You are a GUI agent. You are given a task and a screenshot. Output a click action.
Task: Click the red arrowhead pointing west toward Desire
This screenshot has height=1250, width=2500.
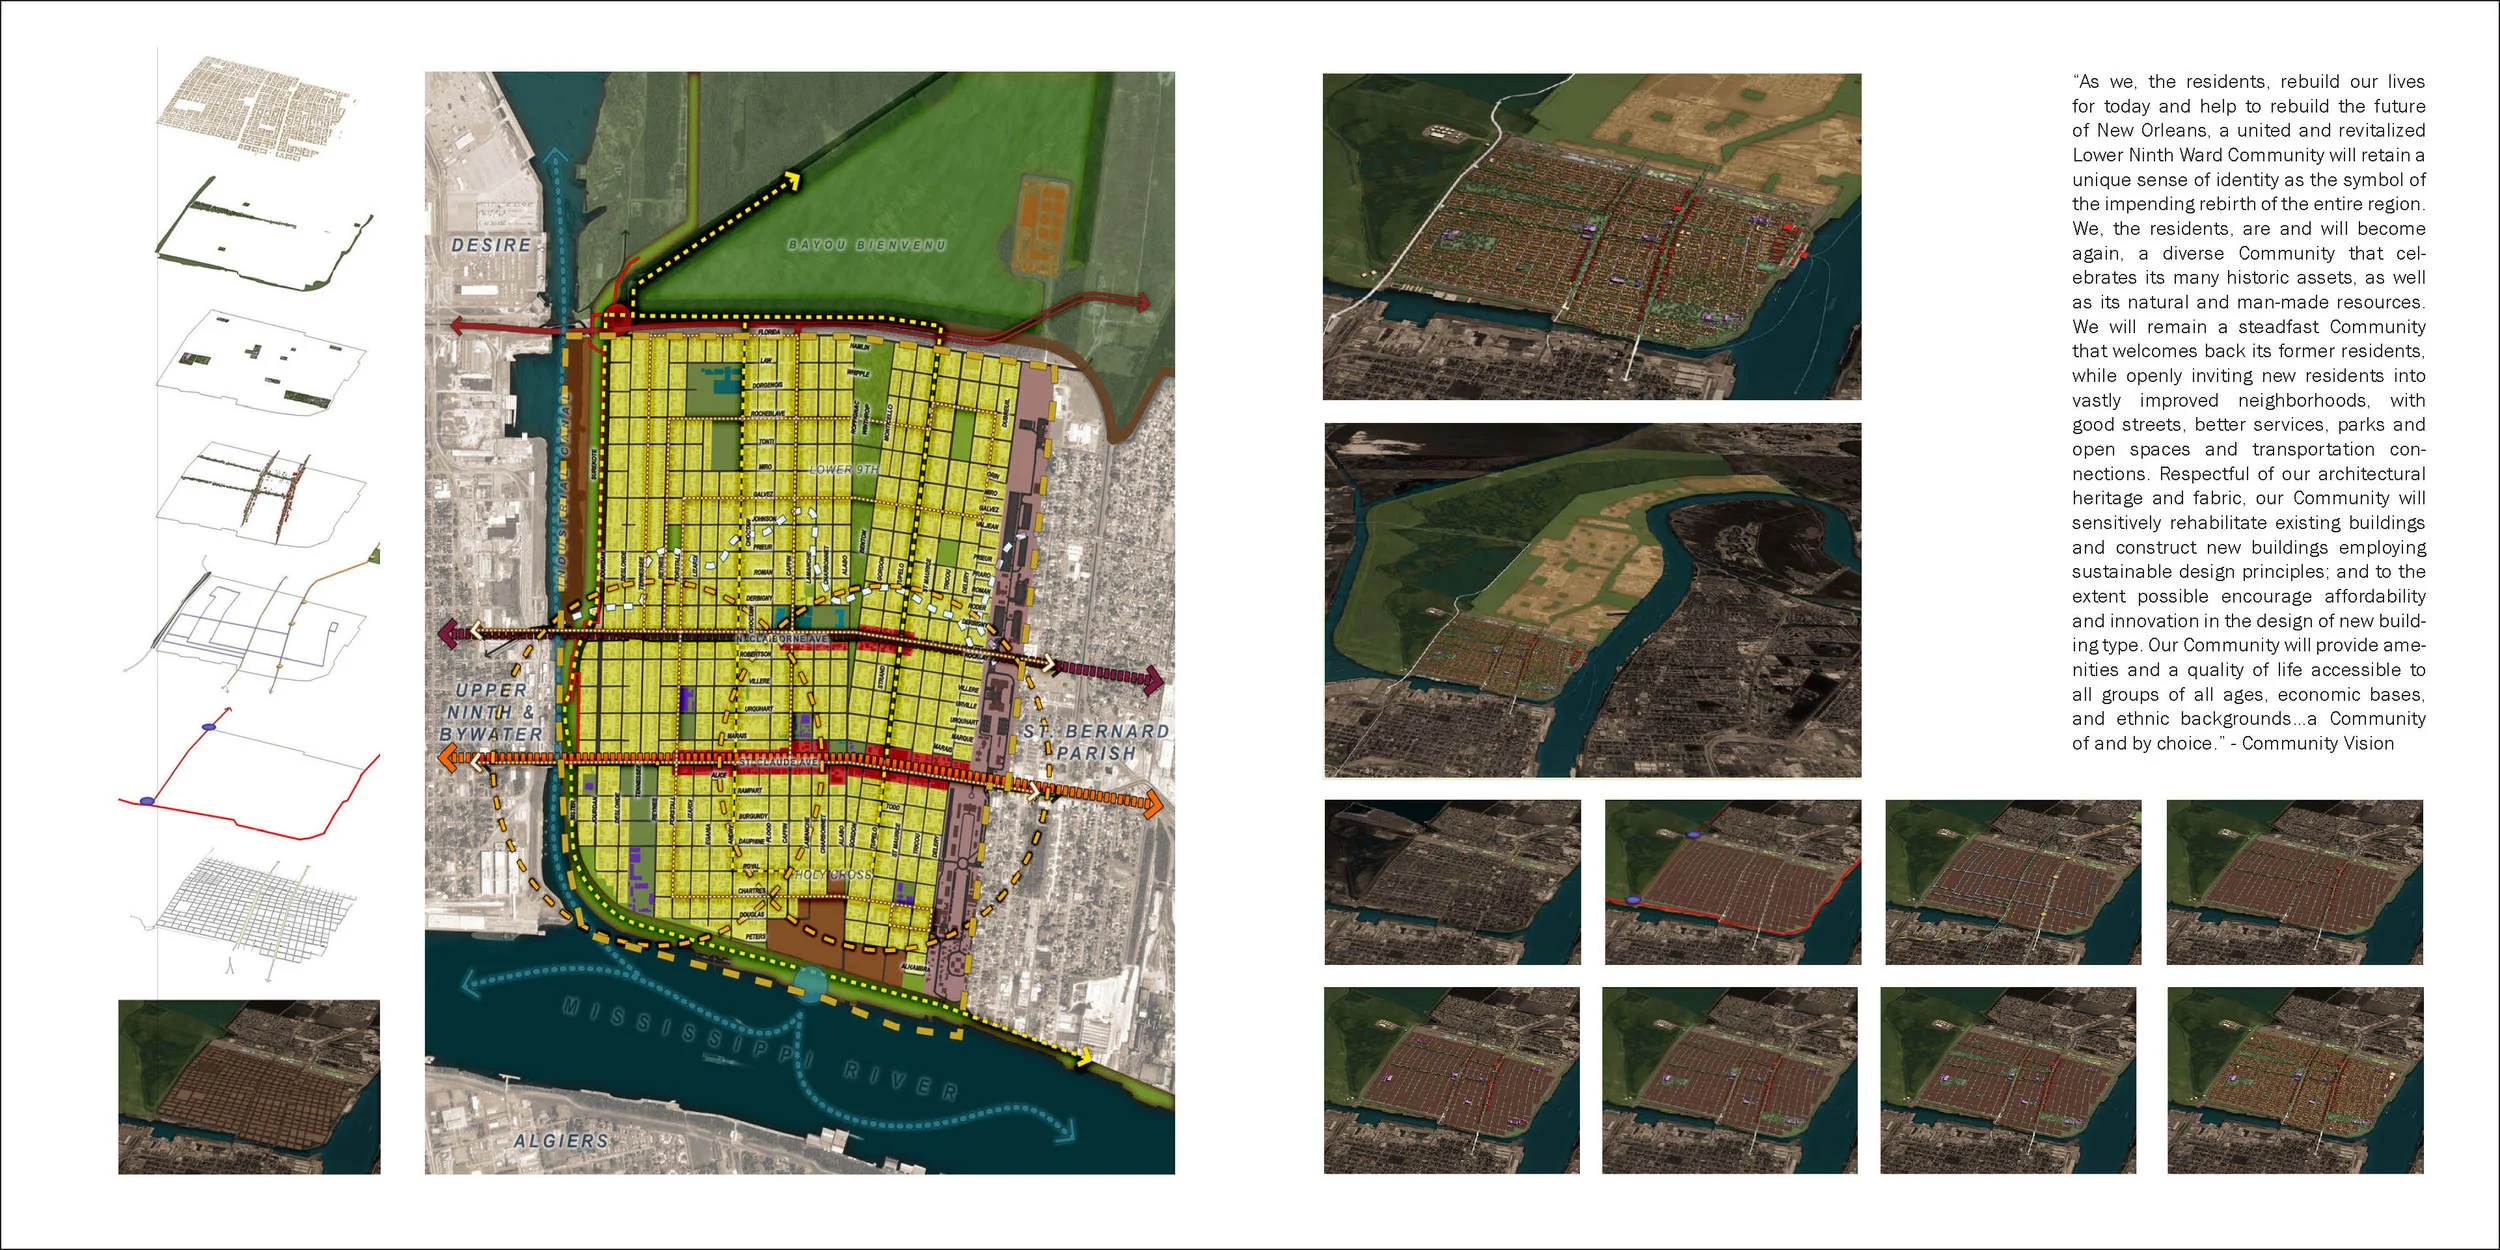click(x=457, y=325)
